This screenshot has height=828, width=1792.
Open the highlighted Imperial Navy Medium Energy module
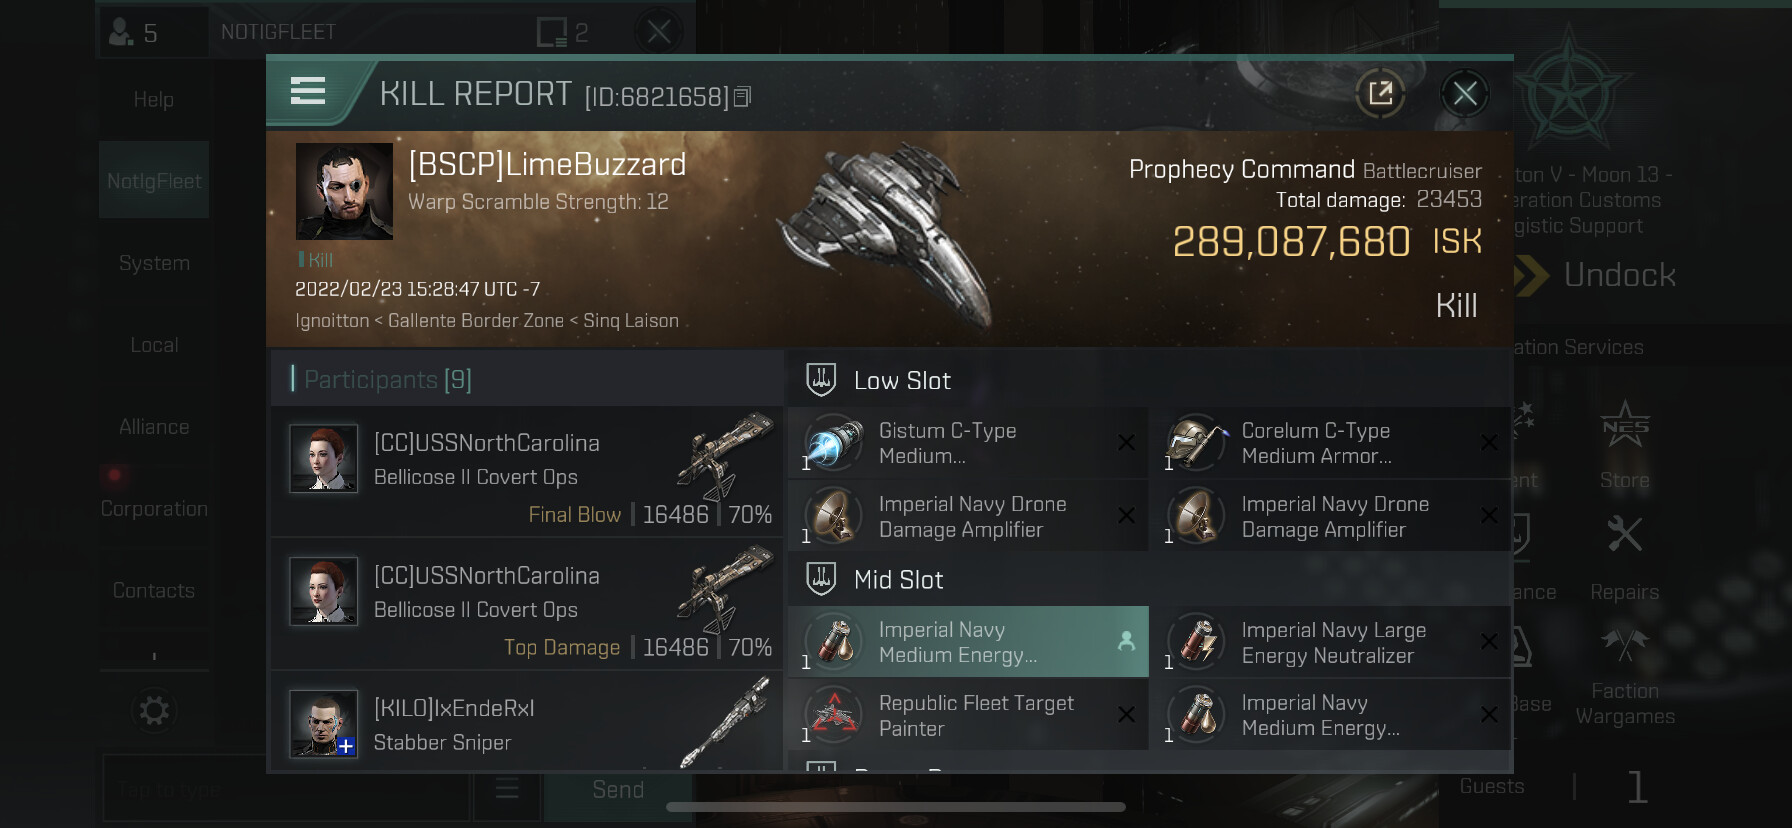[968, 642]
